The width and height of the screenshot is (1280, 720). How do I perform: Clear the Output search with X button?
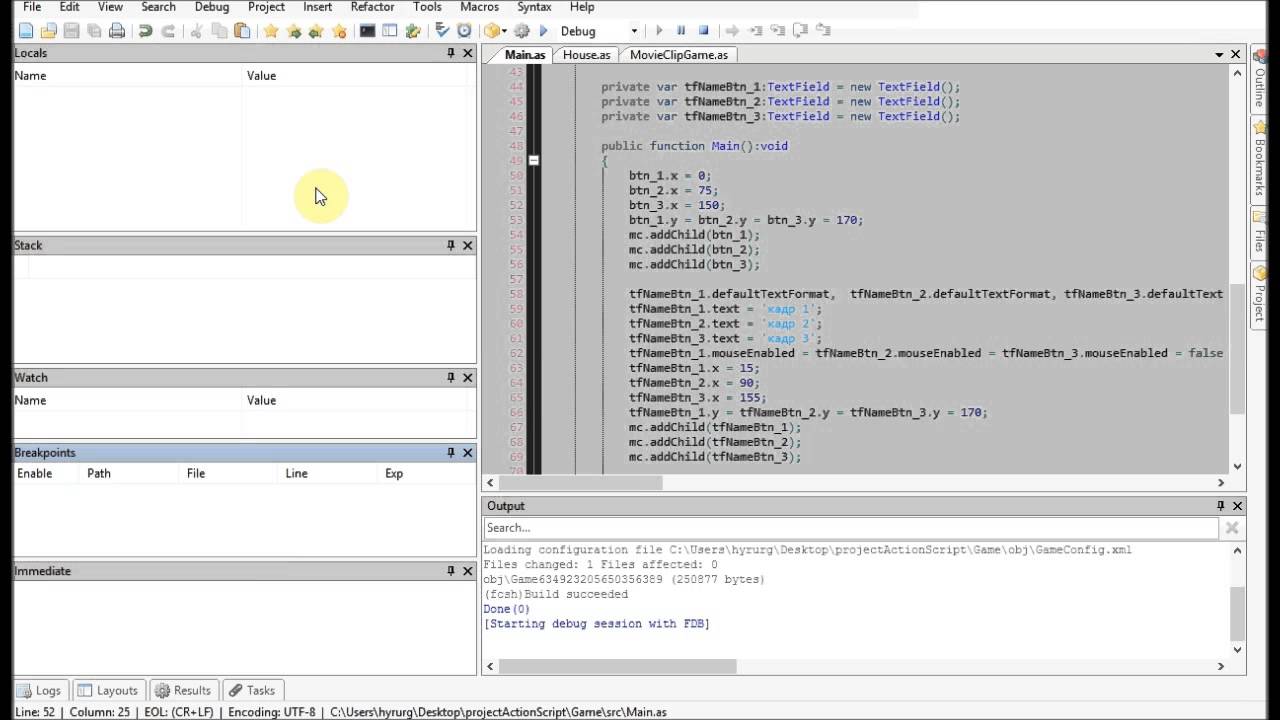tap(1232, 528)
